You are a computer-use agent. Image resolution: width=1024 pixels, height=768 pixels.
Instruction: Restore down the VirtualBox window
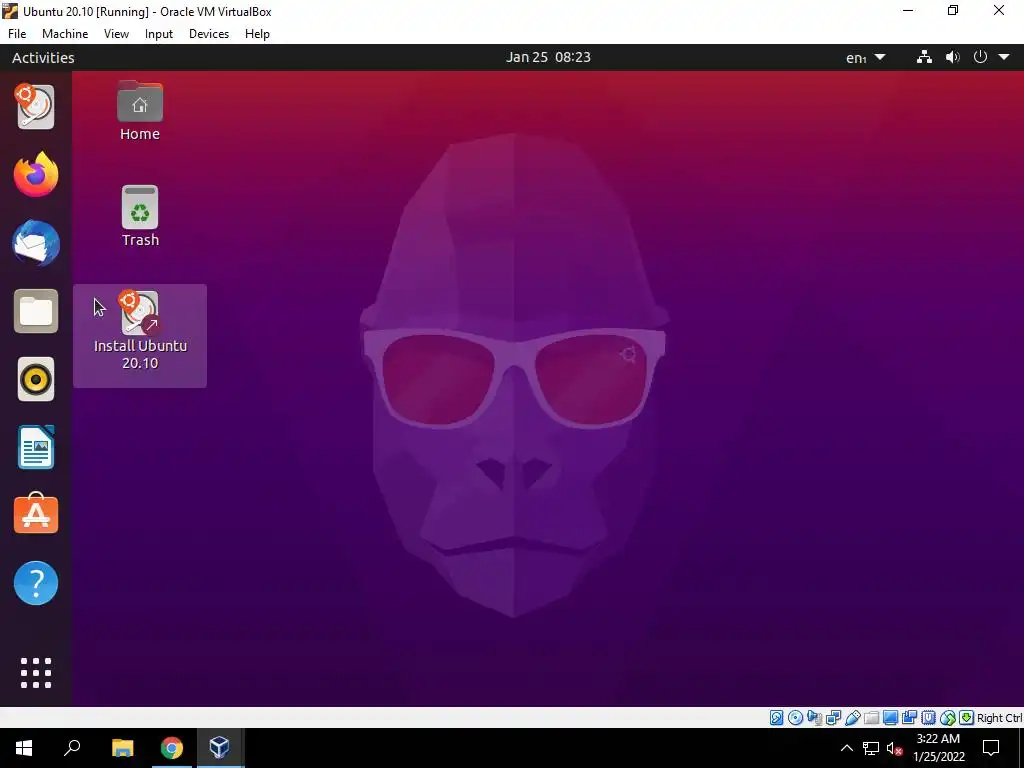[953, 10]
